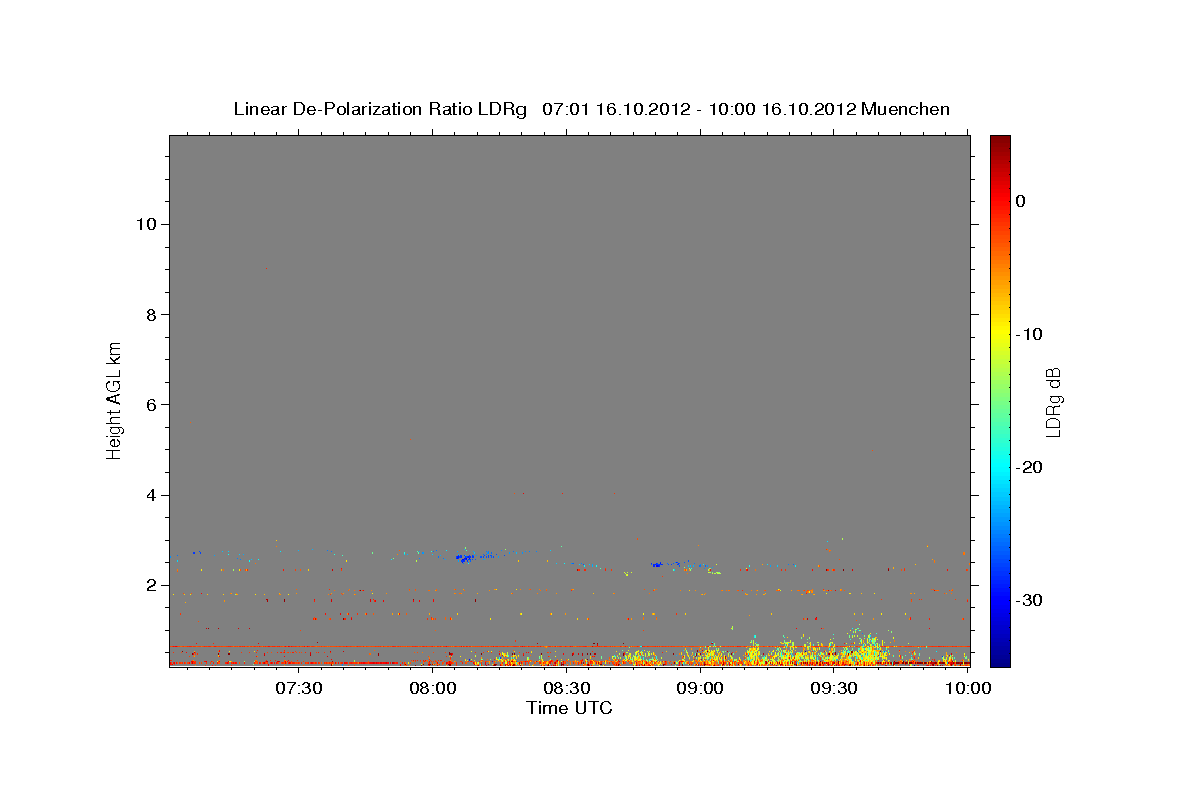Click the horizontal red line across the plot
1200x800 pixels.
[x=569, y=647]
